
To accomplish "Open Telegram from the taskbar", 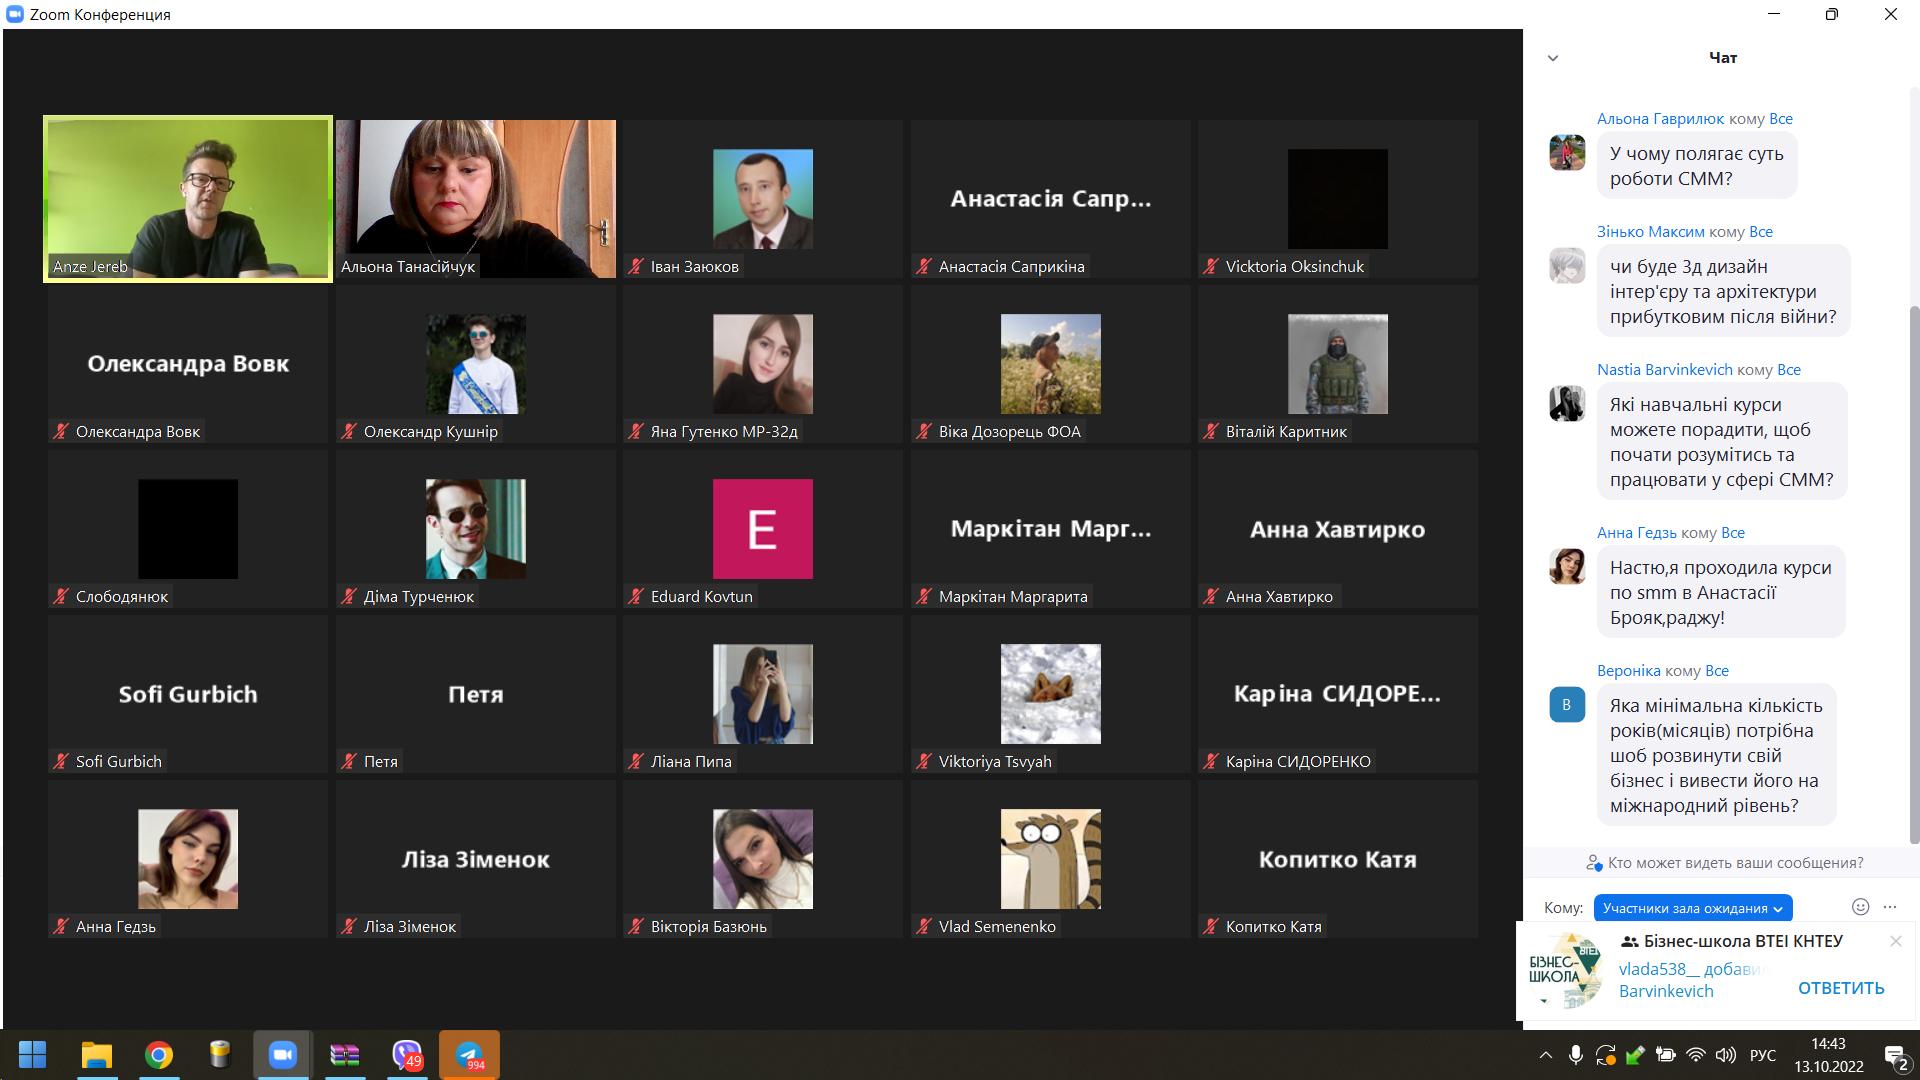I will tap(469, 1055).
